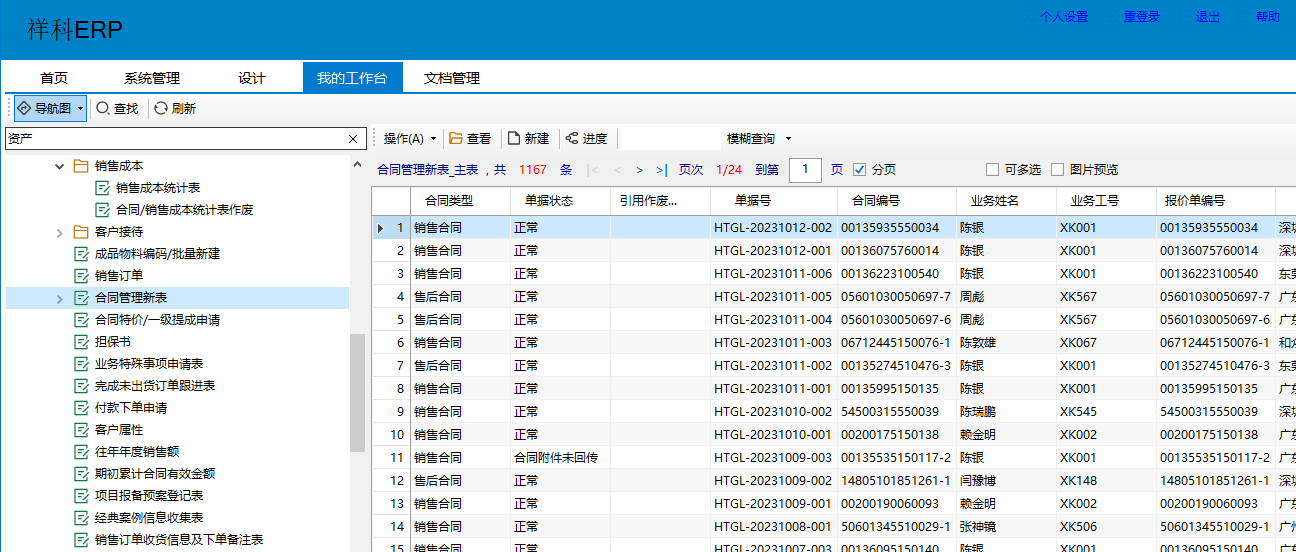The height and width of the screenshot is (552, 1296).
Task: Click the 进度 progress icon
Action: click(x=571, y=138)
